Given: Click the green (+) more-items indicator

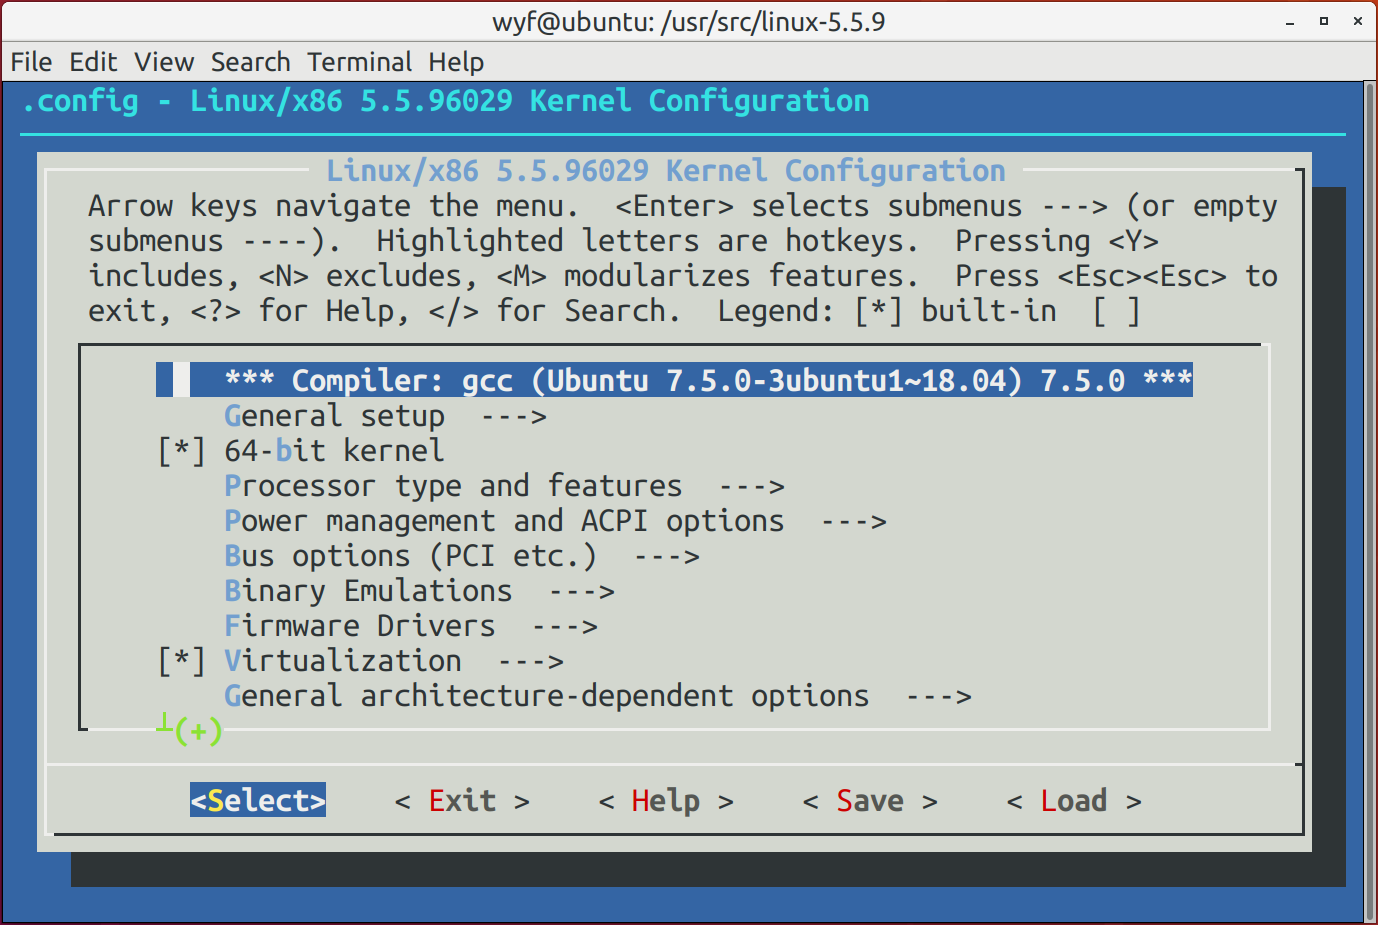Looking at the screenshot, I should click(198, 731).
